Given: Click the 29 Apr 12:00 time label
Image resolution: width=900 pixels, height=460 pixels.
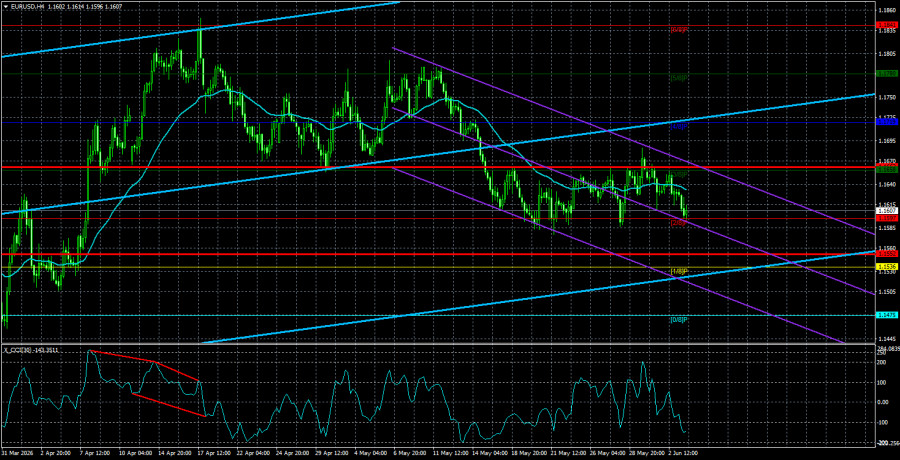Looking at the screenshot, I should click(x=331, y=453).
